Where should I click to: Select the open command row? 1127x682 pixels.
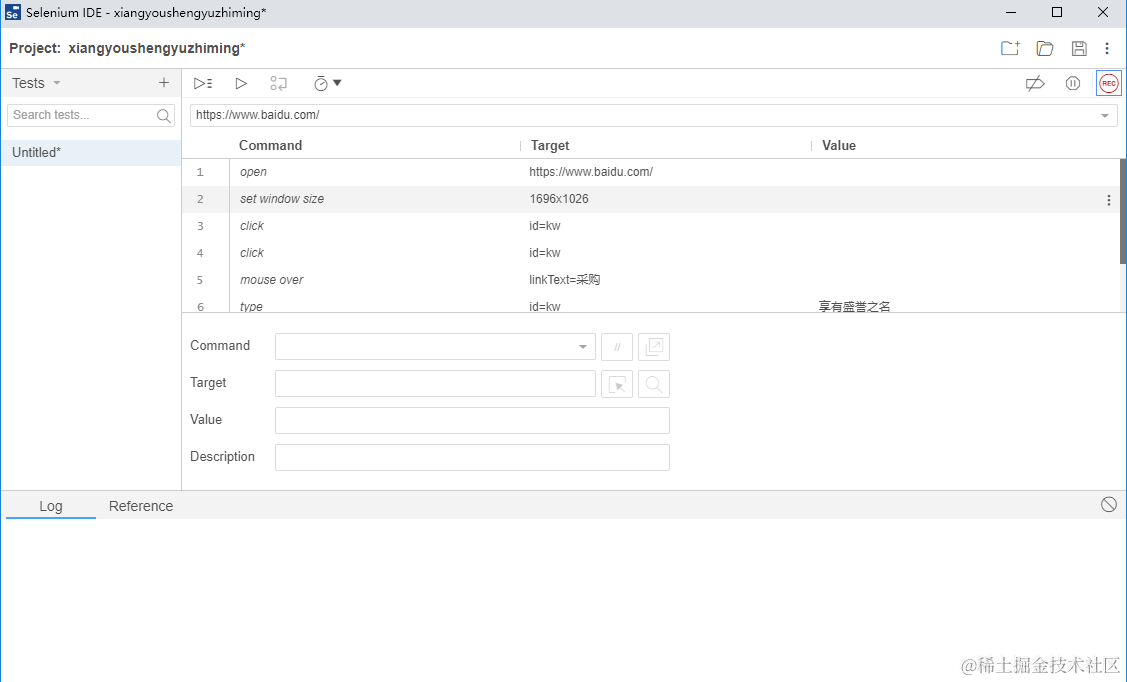651,172
